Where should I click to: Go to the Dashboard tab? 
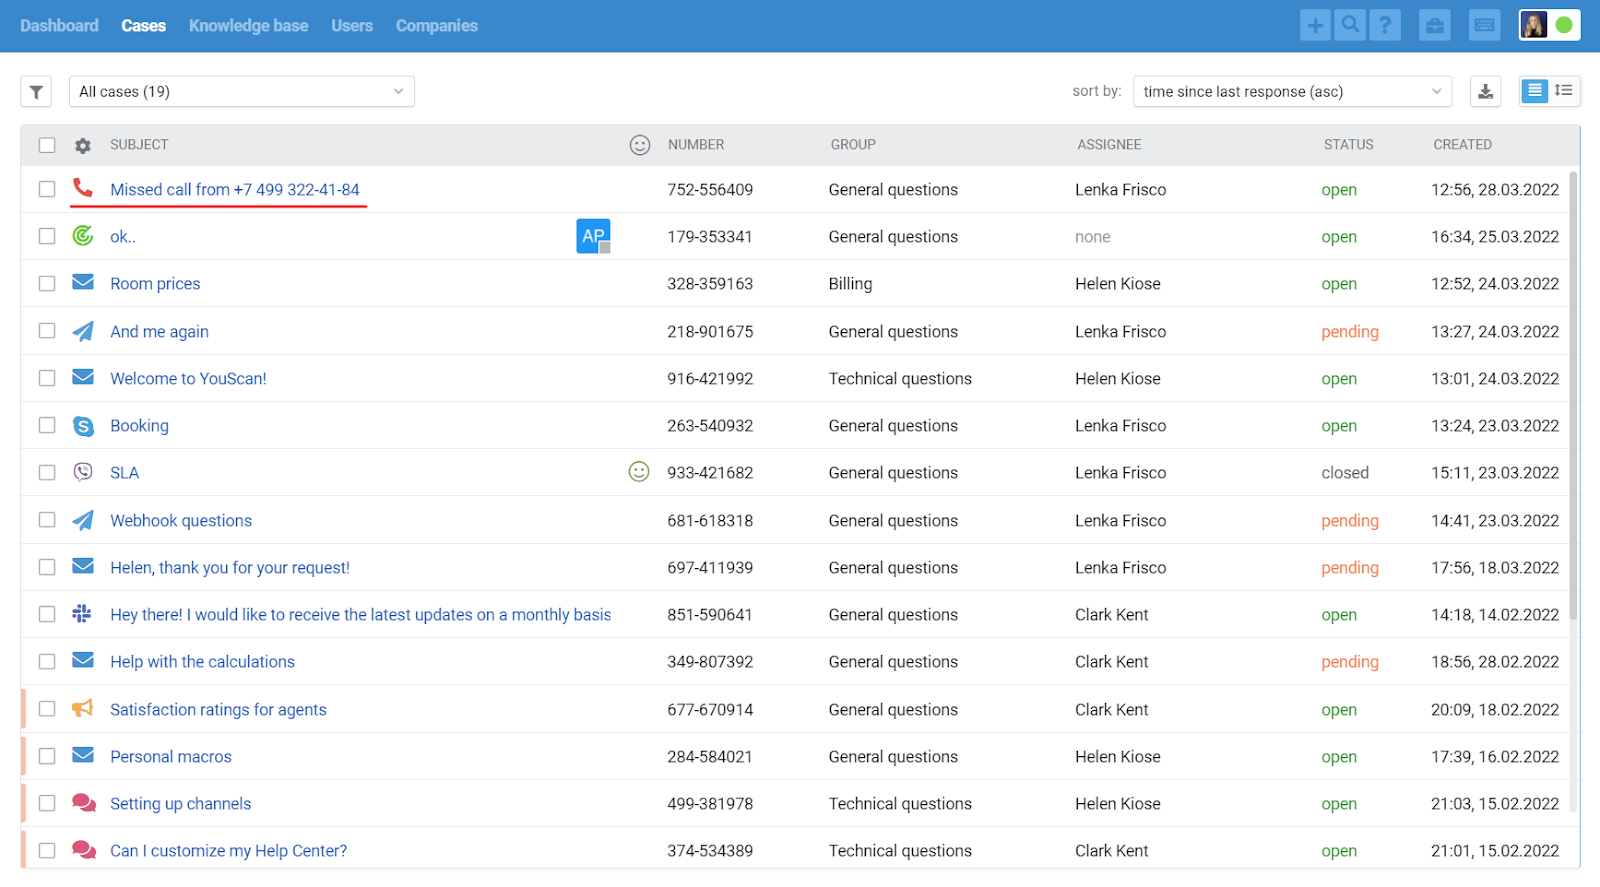coord(59,26)
